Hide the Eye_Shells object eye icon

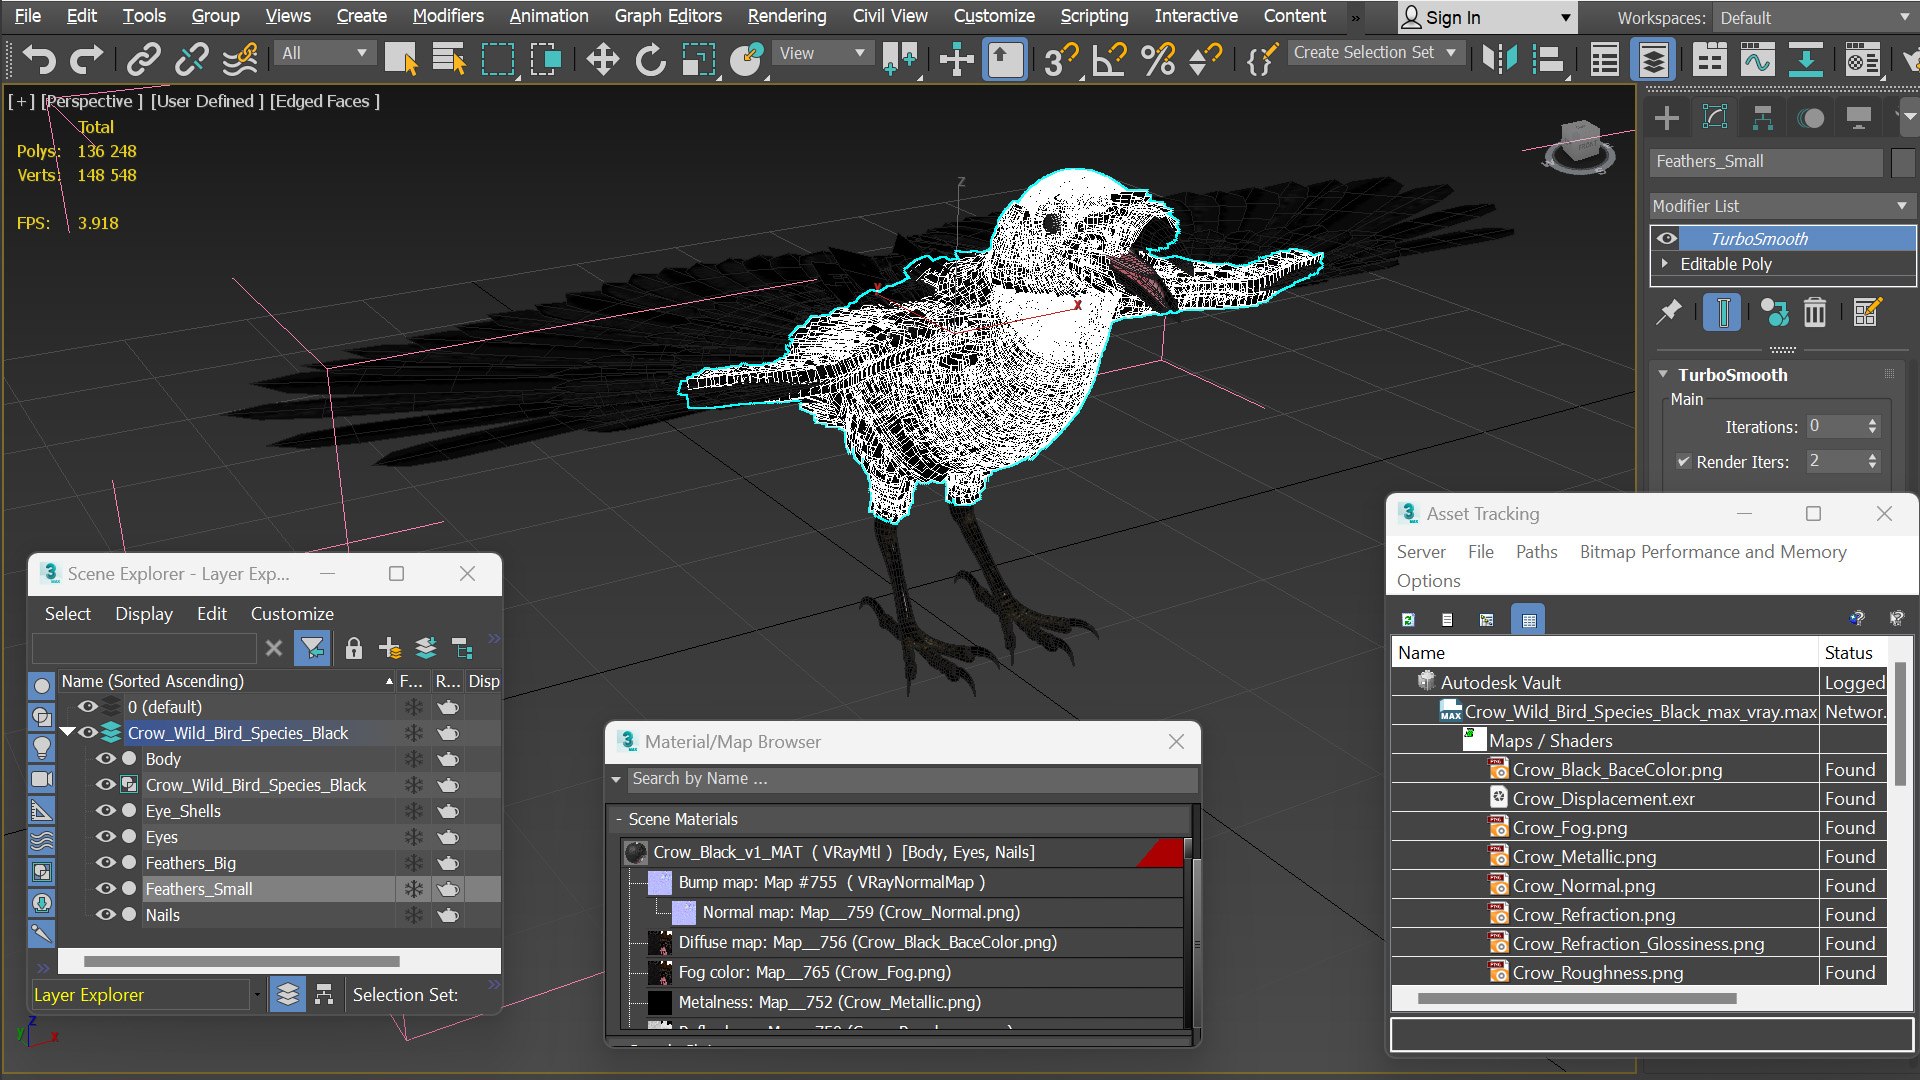tap(105, 811)
